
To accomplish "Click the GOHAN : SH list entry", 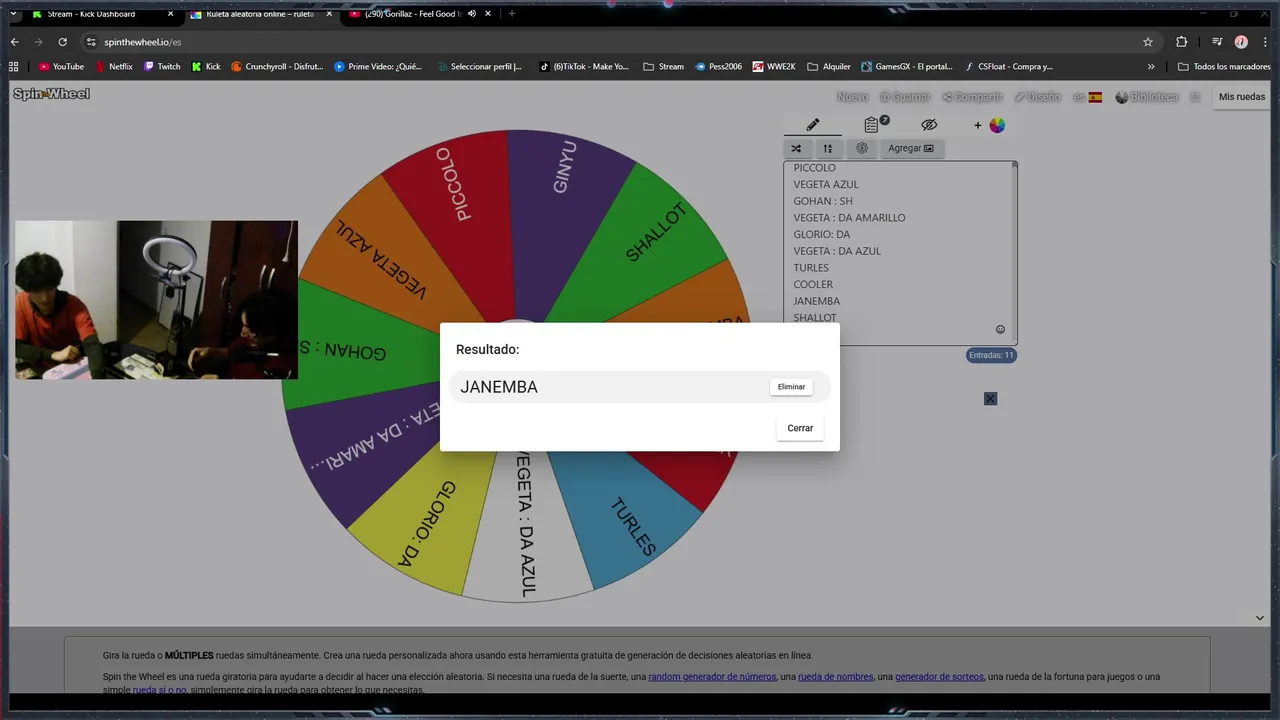I will point(823,201).
